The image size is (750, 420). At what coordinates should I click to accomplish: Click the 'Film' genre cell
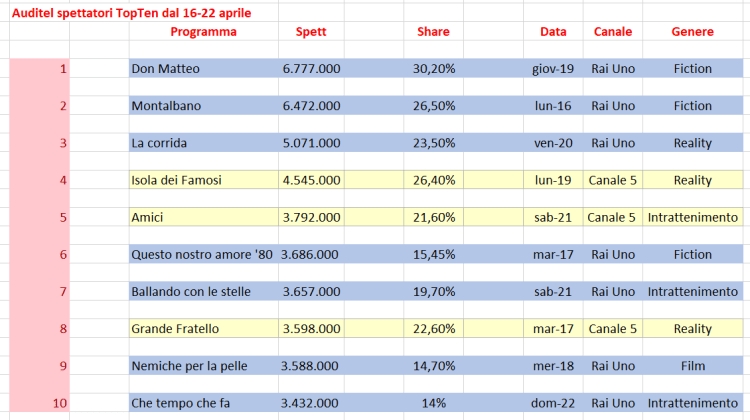pyautogui.click(x=692, y=365)
